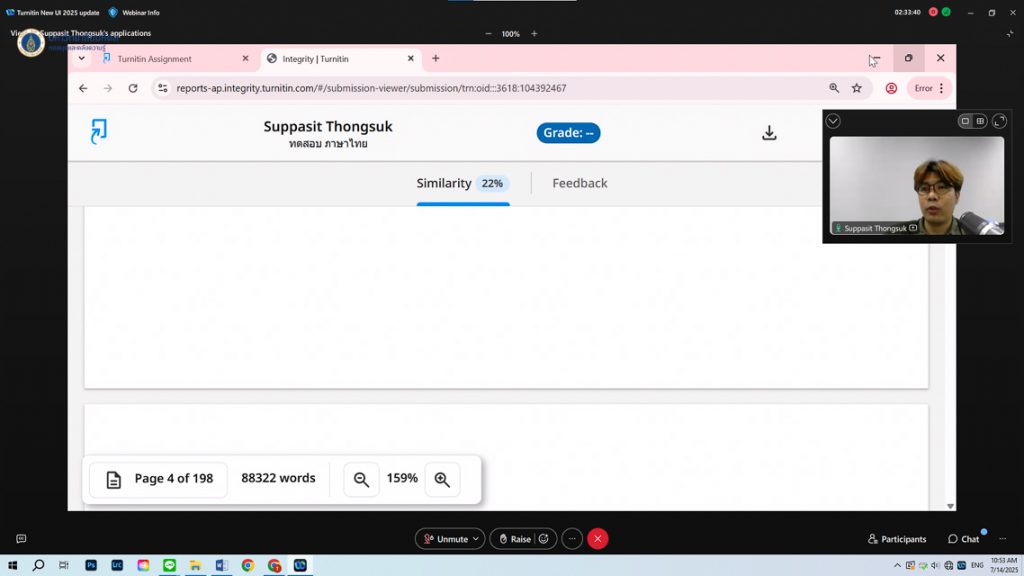The image size is (1024, 576).
Task: Collapse the speaker video panel chevron
Action: [833, 121]
